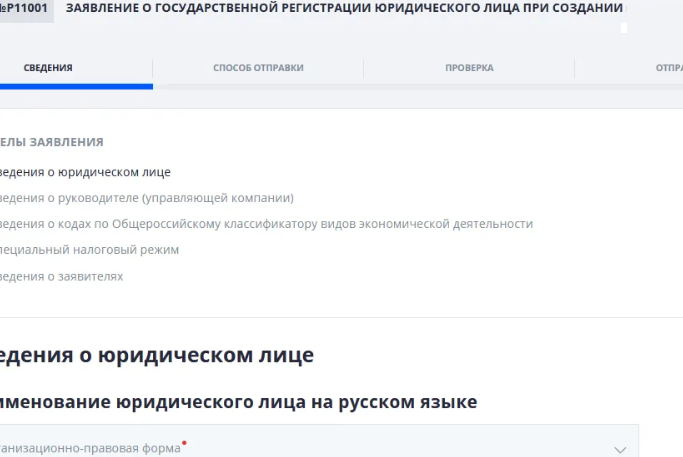Click the Разделы заявления heading
The image size is (683, 457).
[52, 142]
